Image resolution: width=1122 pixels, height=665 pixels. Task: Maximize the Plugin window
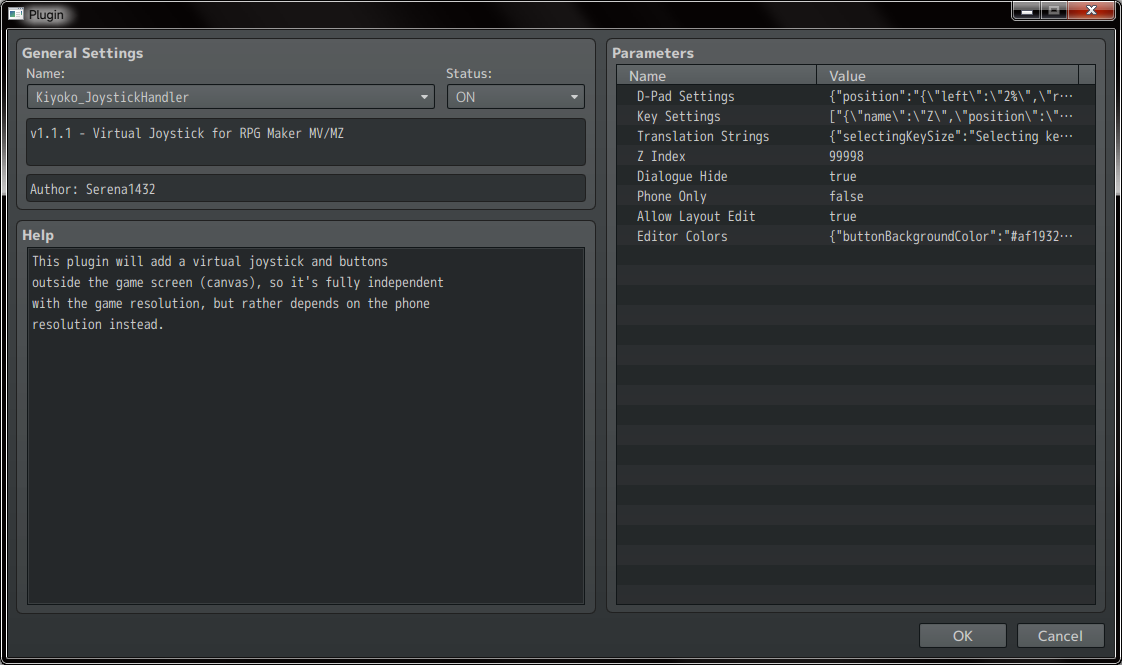point(1054,11)
